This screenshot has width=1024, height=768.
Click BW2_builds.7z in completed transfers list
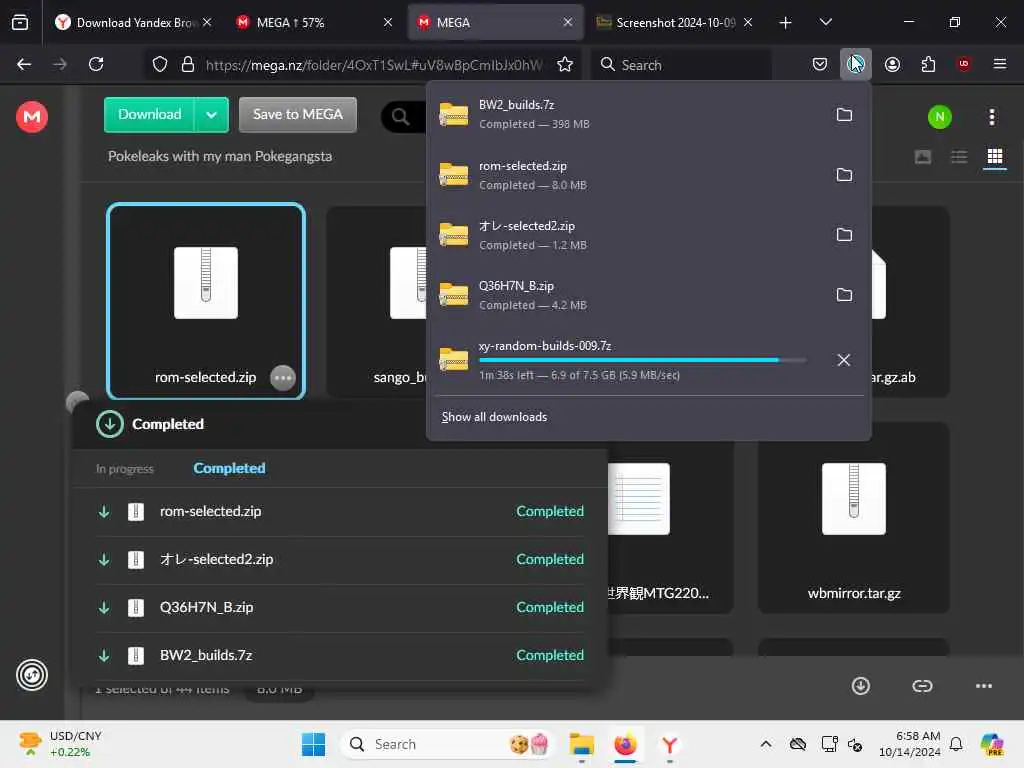[340, 655]
